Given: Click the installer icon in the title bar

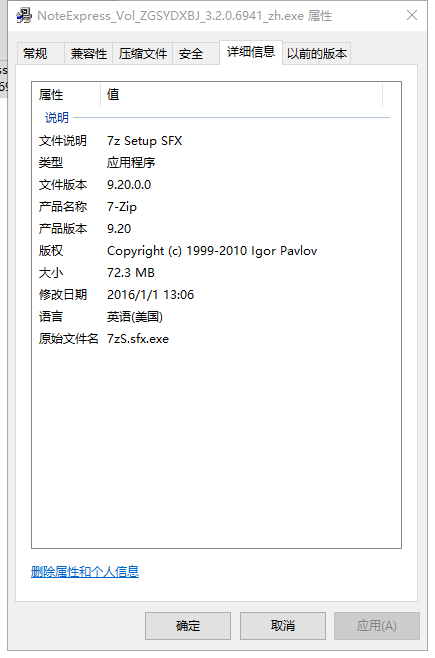Looking at the screenshot, I should pyautogui.click(x=24, y=16).
